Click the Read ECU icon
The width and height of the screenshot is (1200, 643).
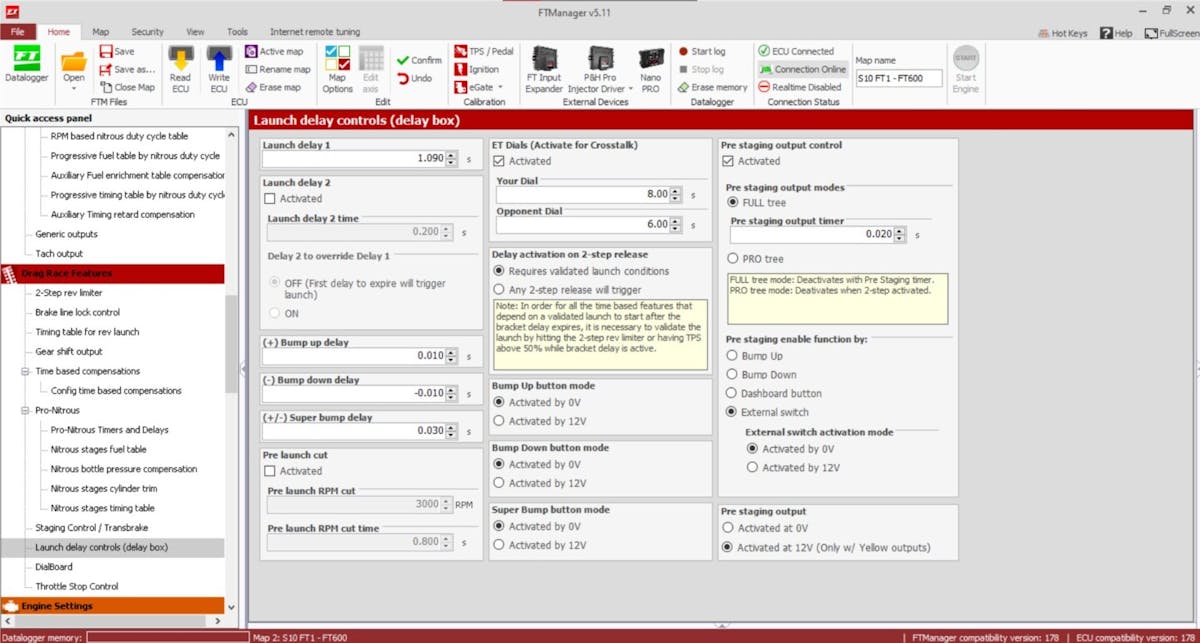(x=180, y=68)
